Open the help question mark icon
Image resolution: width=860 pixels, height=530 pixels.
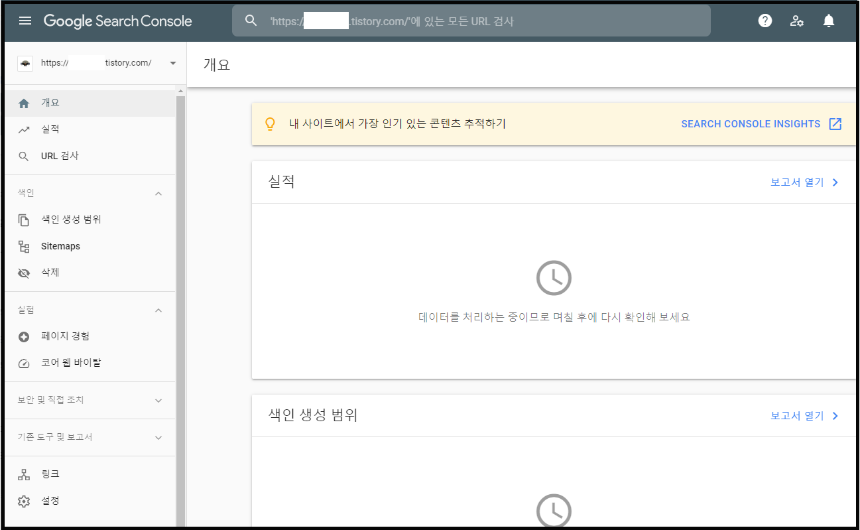(765, 21)
